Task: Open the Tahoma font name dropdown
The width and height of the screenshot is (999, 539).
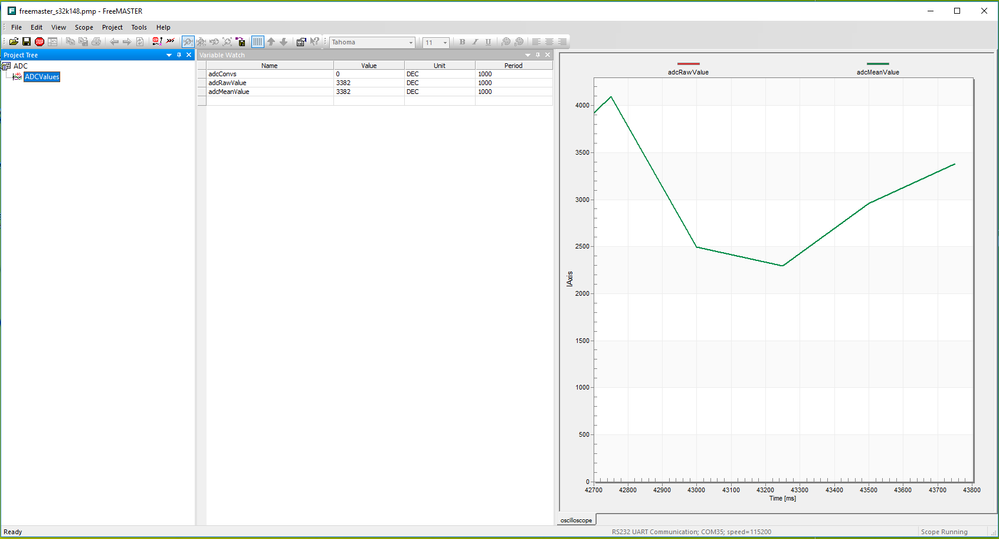Action: pos(411,43)
